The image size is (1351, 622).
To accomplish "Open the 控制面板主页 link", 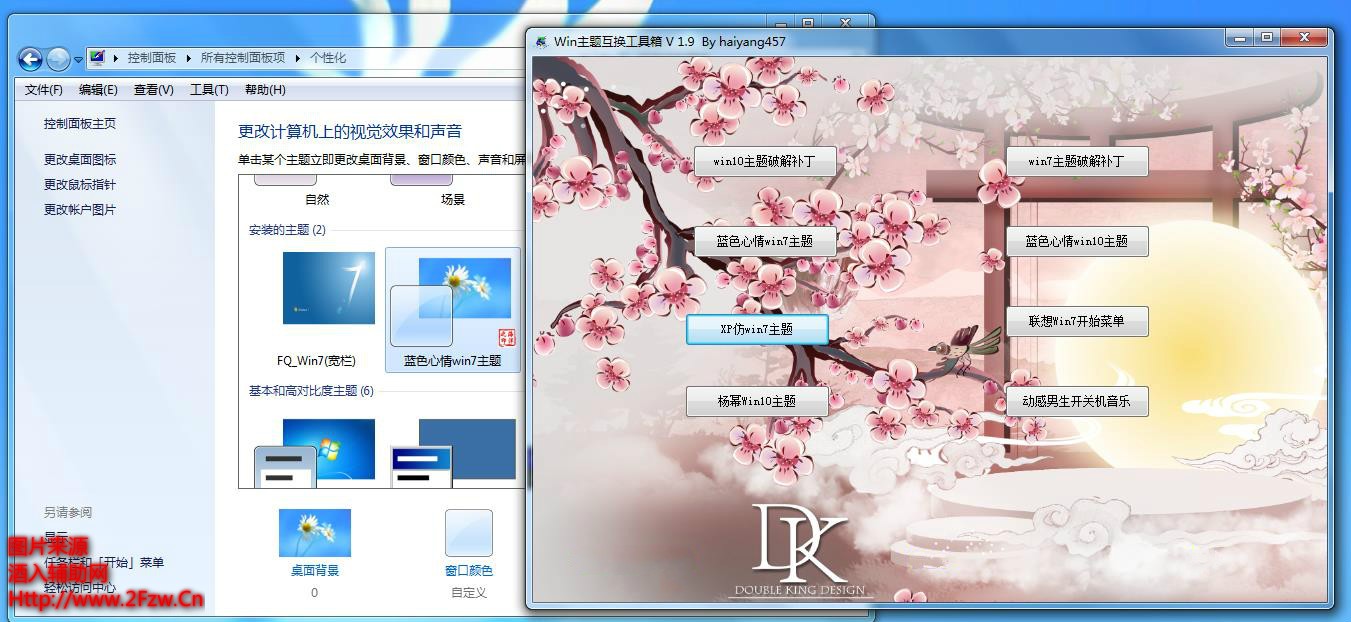I will (x=80, y=124).
